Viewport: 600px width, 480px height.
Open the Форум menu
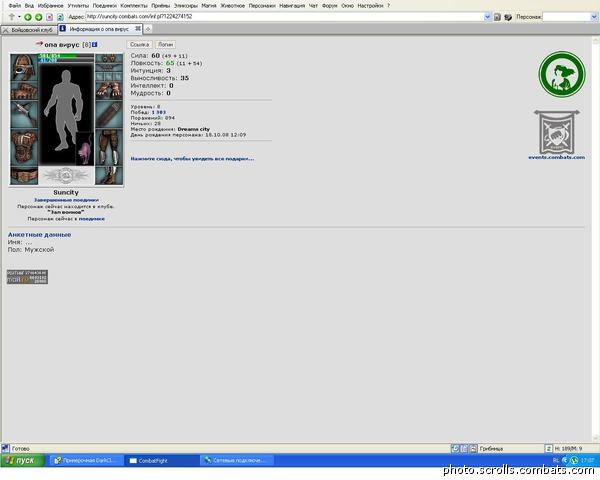(x=329, y=5)
